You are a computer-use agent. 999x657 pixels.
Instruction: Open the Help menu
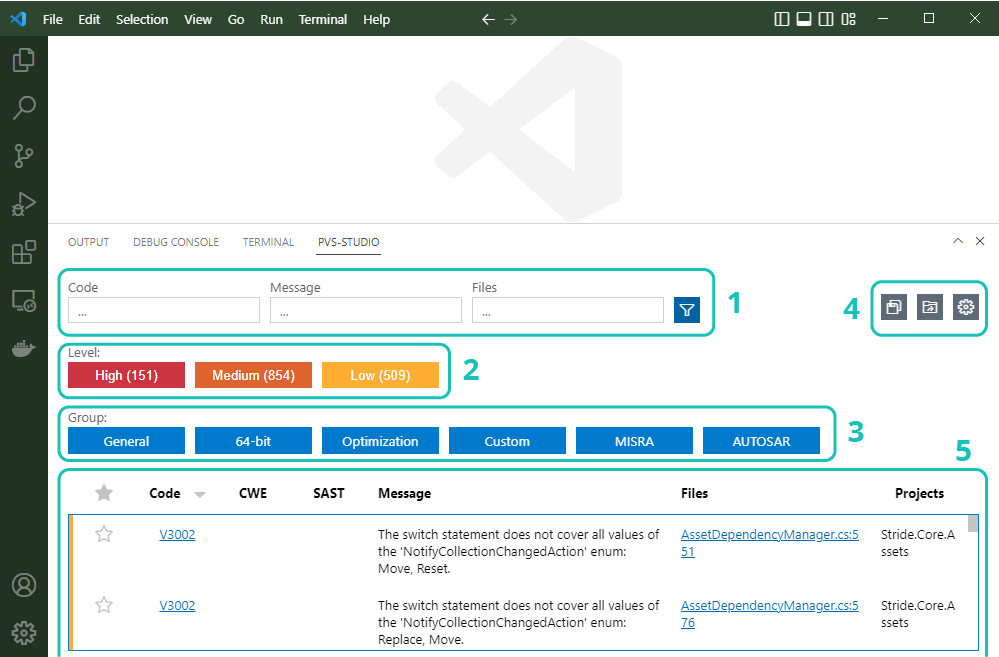coord(377,20)
